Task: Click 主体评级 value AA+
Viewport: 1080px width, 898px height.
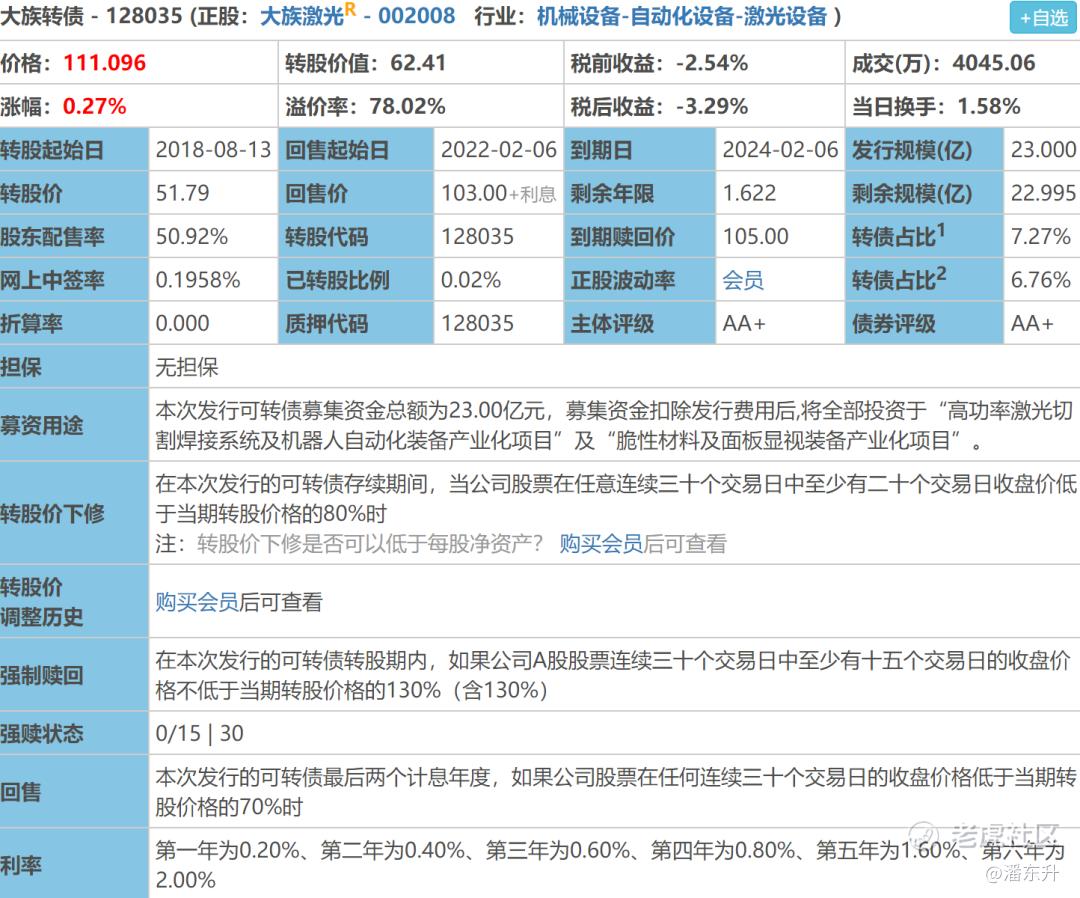Action: coord(744,323)
